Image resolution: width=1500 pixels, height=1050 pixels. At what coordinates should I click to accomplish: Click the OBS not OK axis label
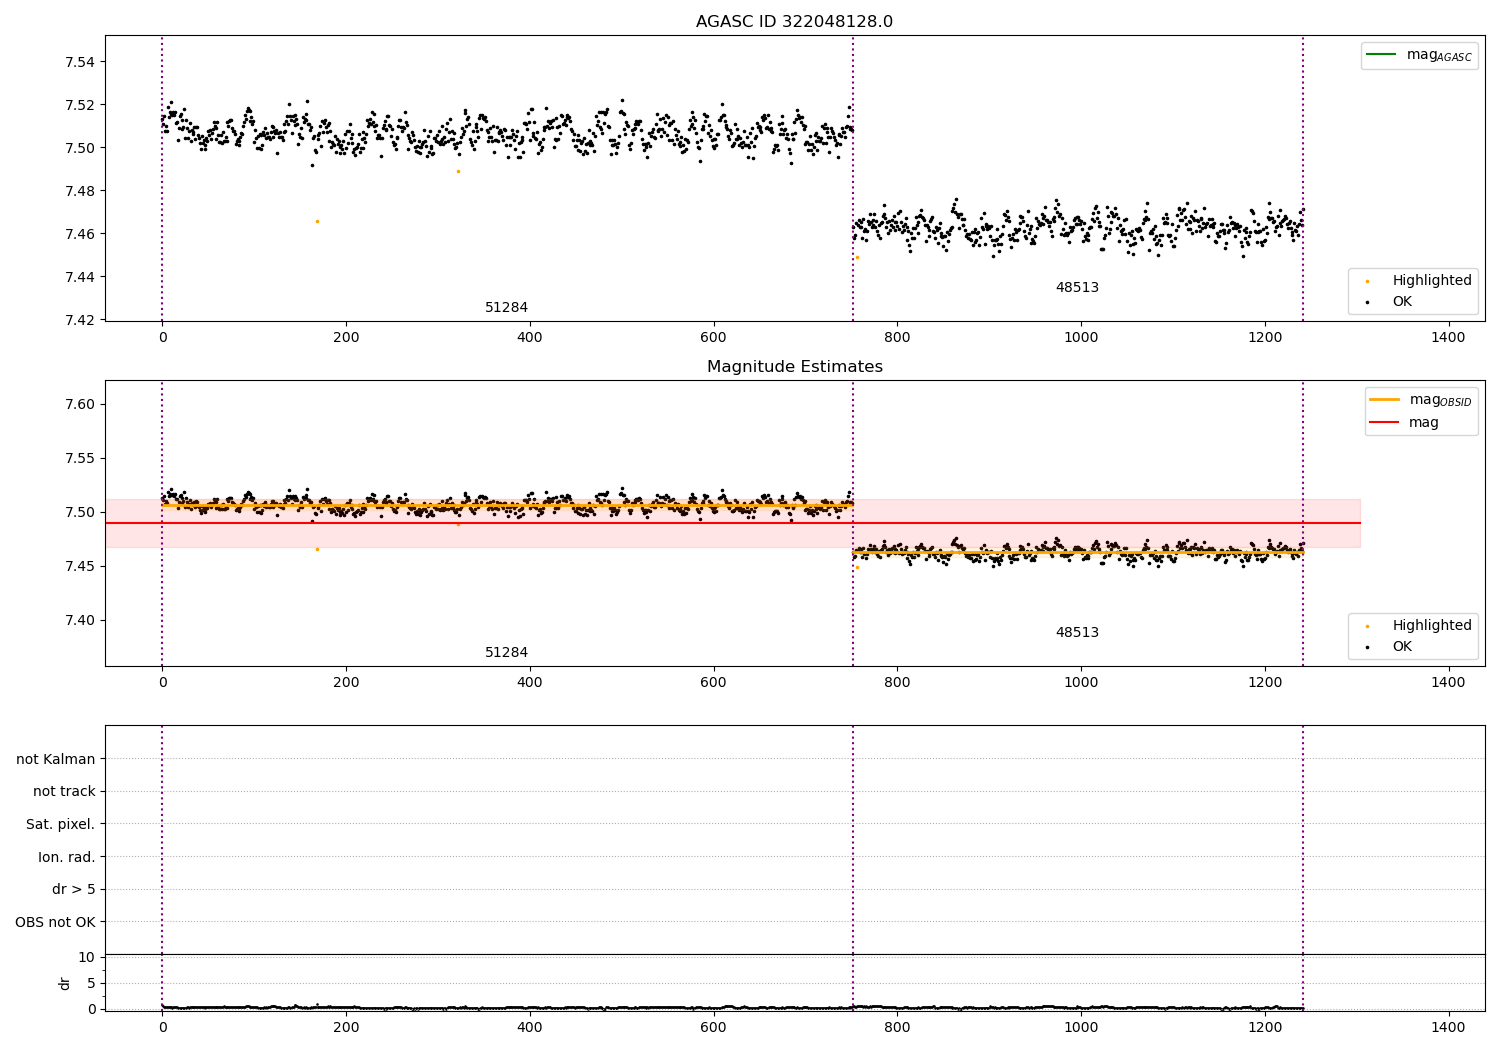[56, 922]
